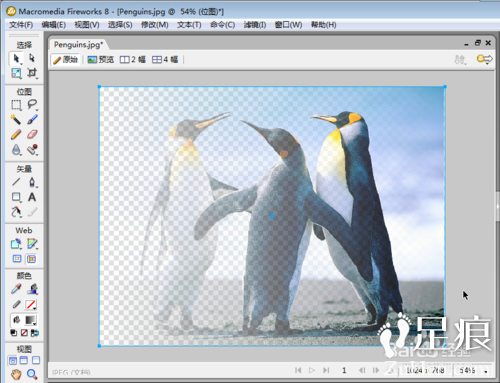Viewport: 500px width, 383px height.
Task: Select the Pointer tool
Action: click(x=16, y=59)
